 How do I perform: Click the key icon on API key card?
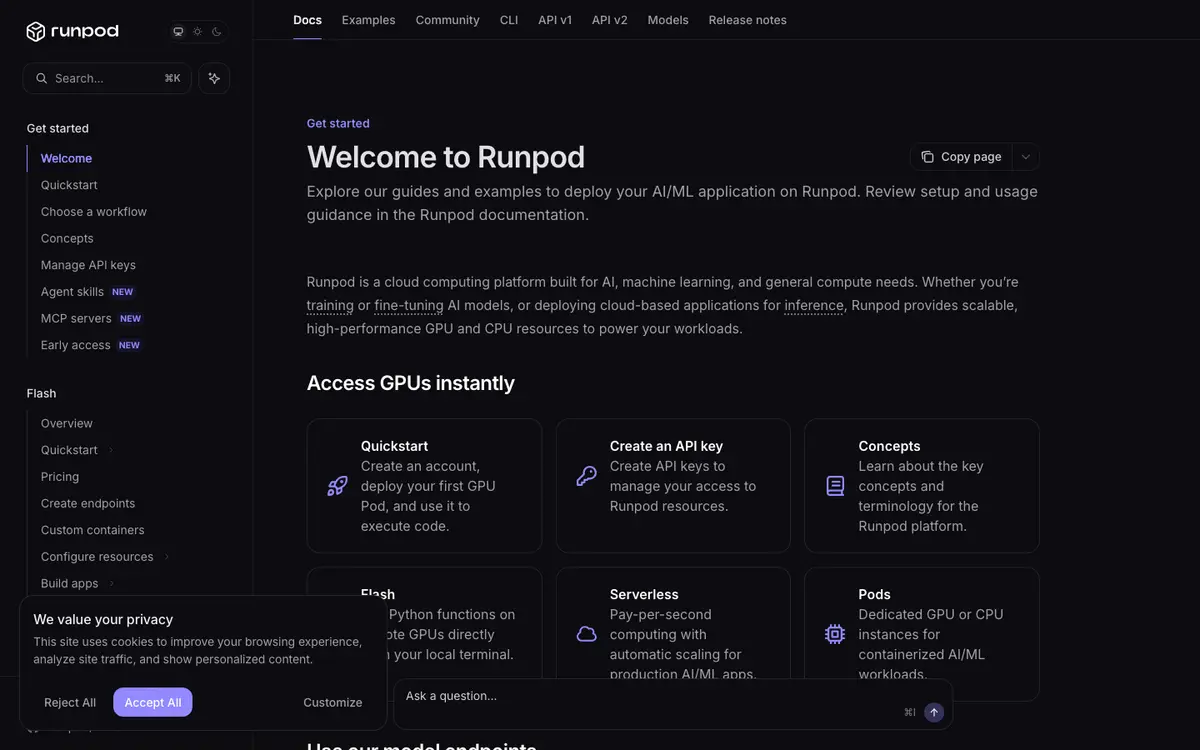[586, 476]
